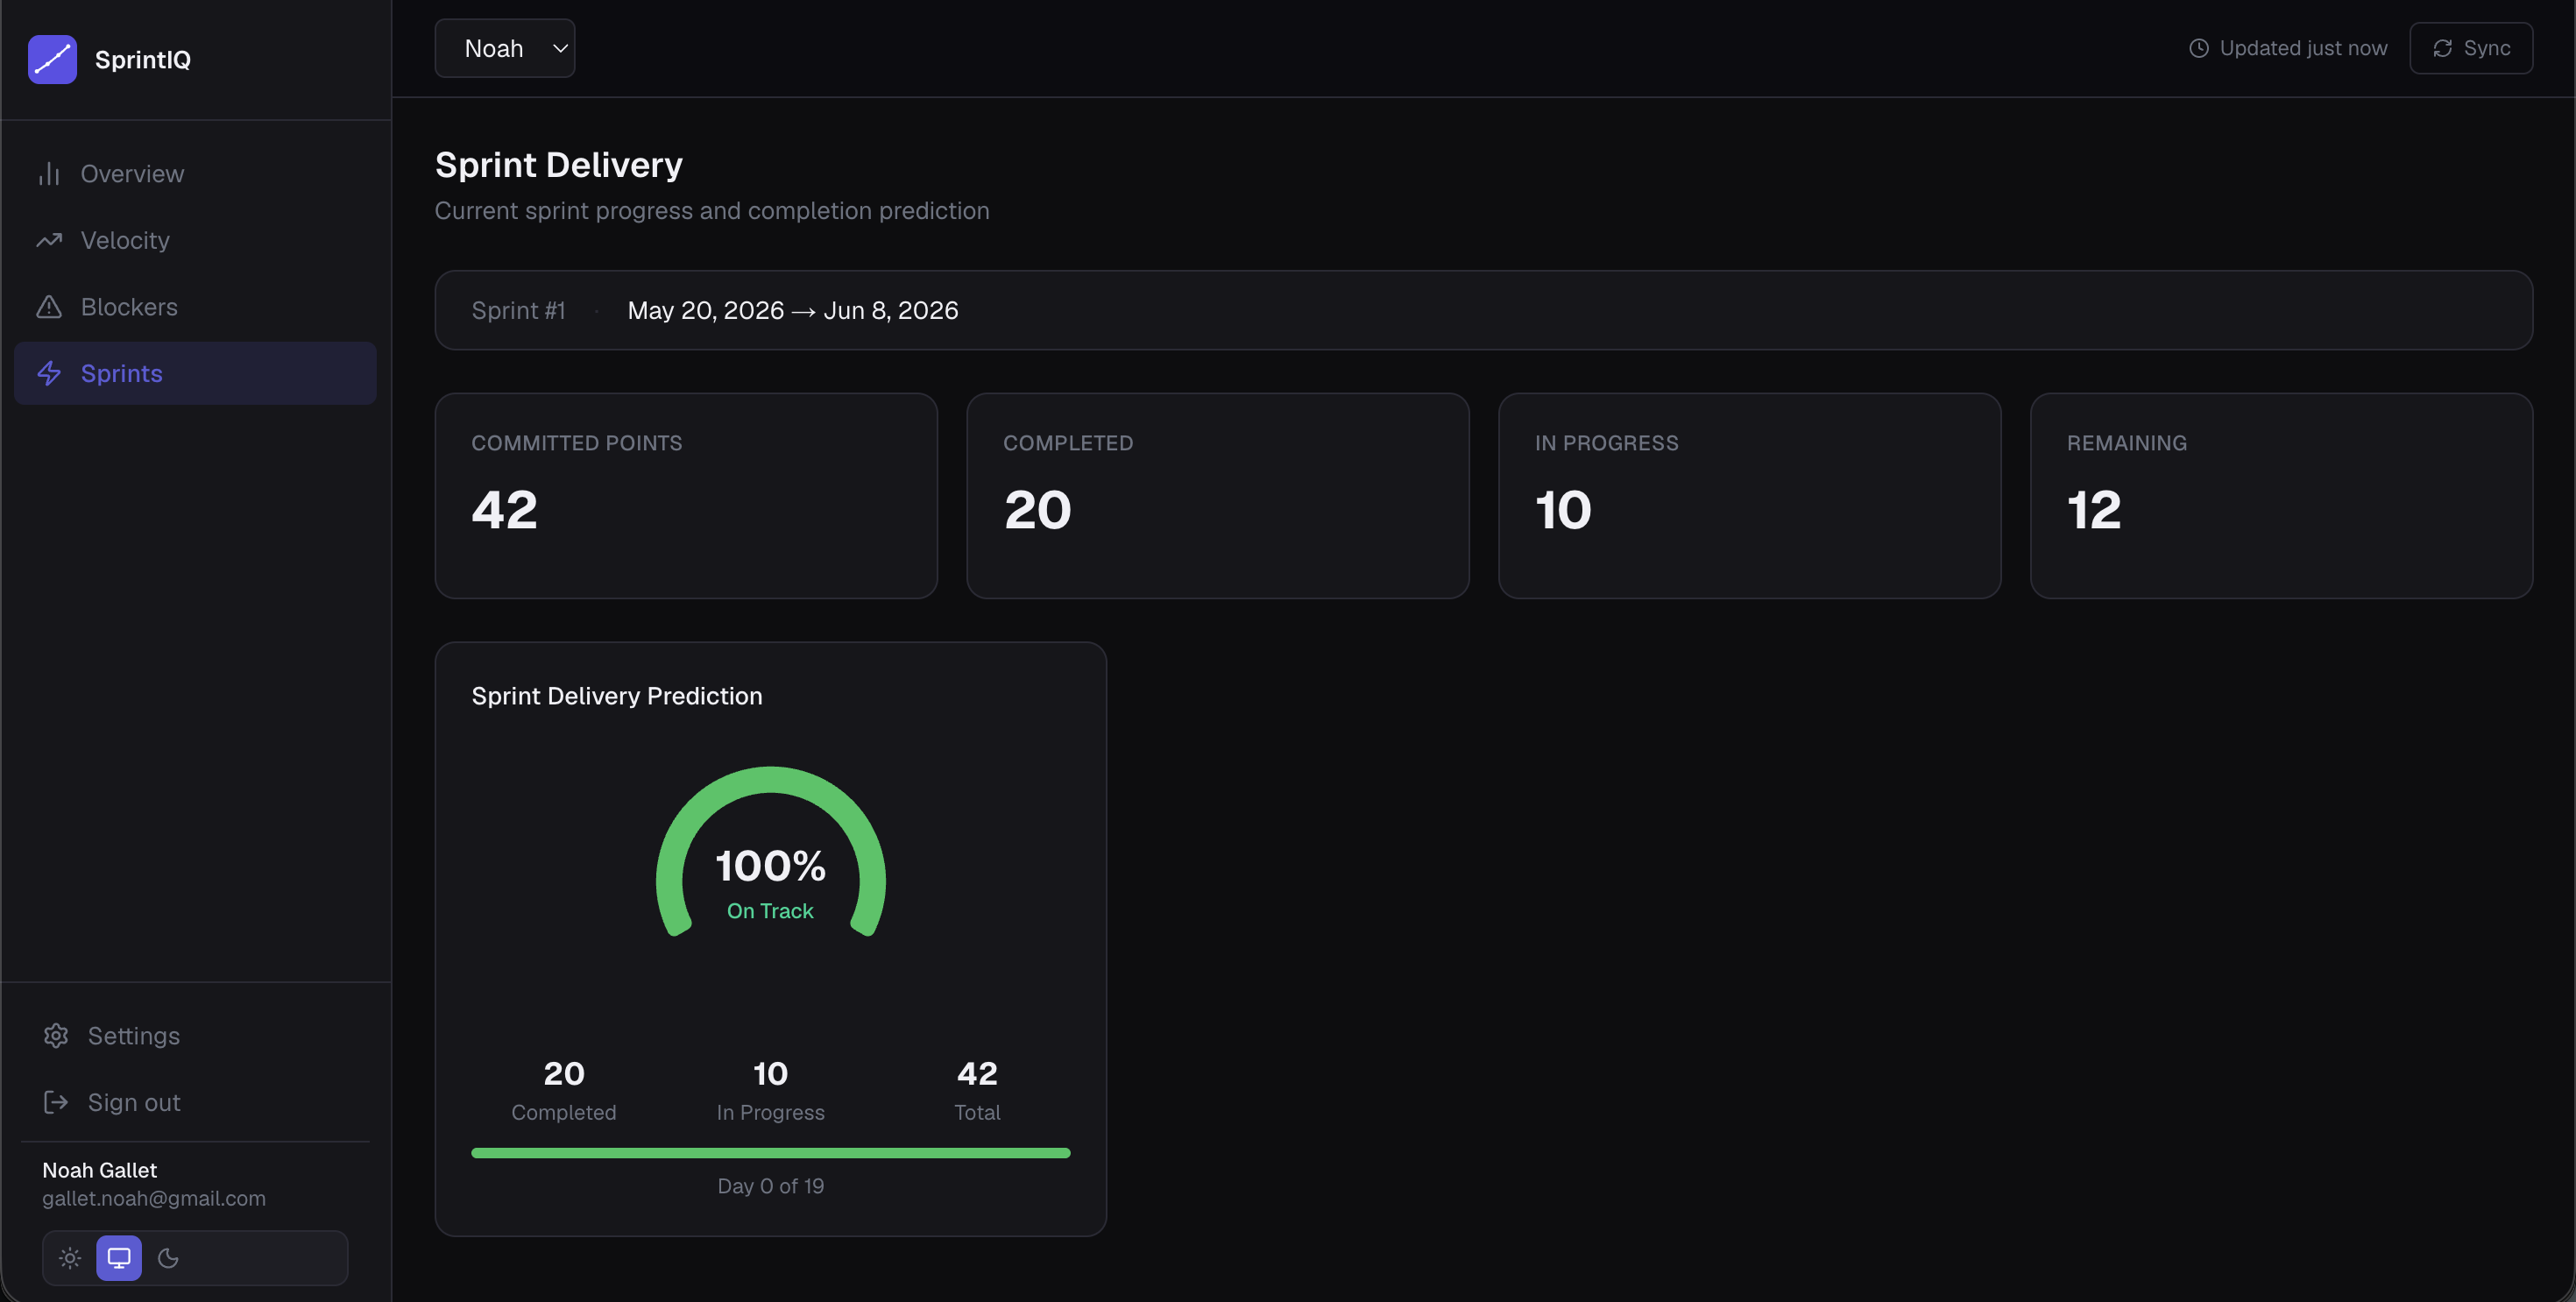This screenshot has width=2576, height=1302.
Task: Click the Committed Points card
Action: [x=686, y=496]
